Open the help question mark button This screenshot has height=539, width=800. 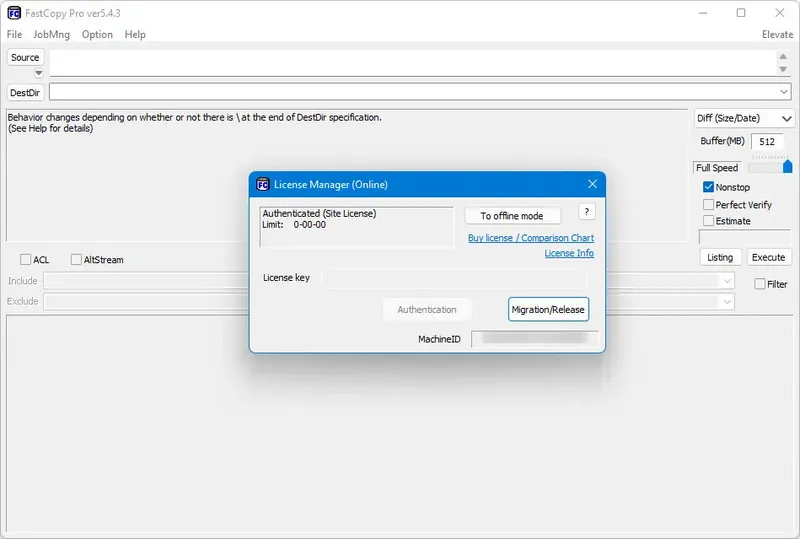click(x=587, y=211)
